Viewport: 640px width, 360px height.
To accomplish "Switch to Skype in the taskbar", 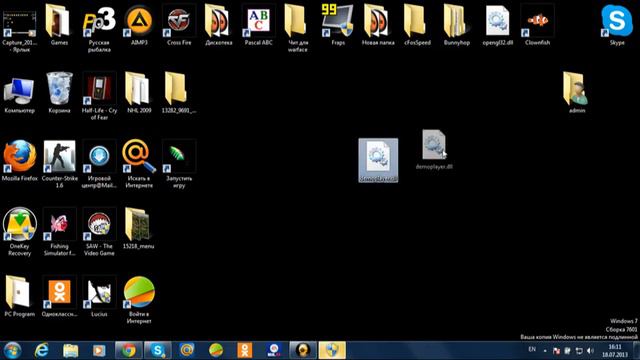I will coord(158,350).
